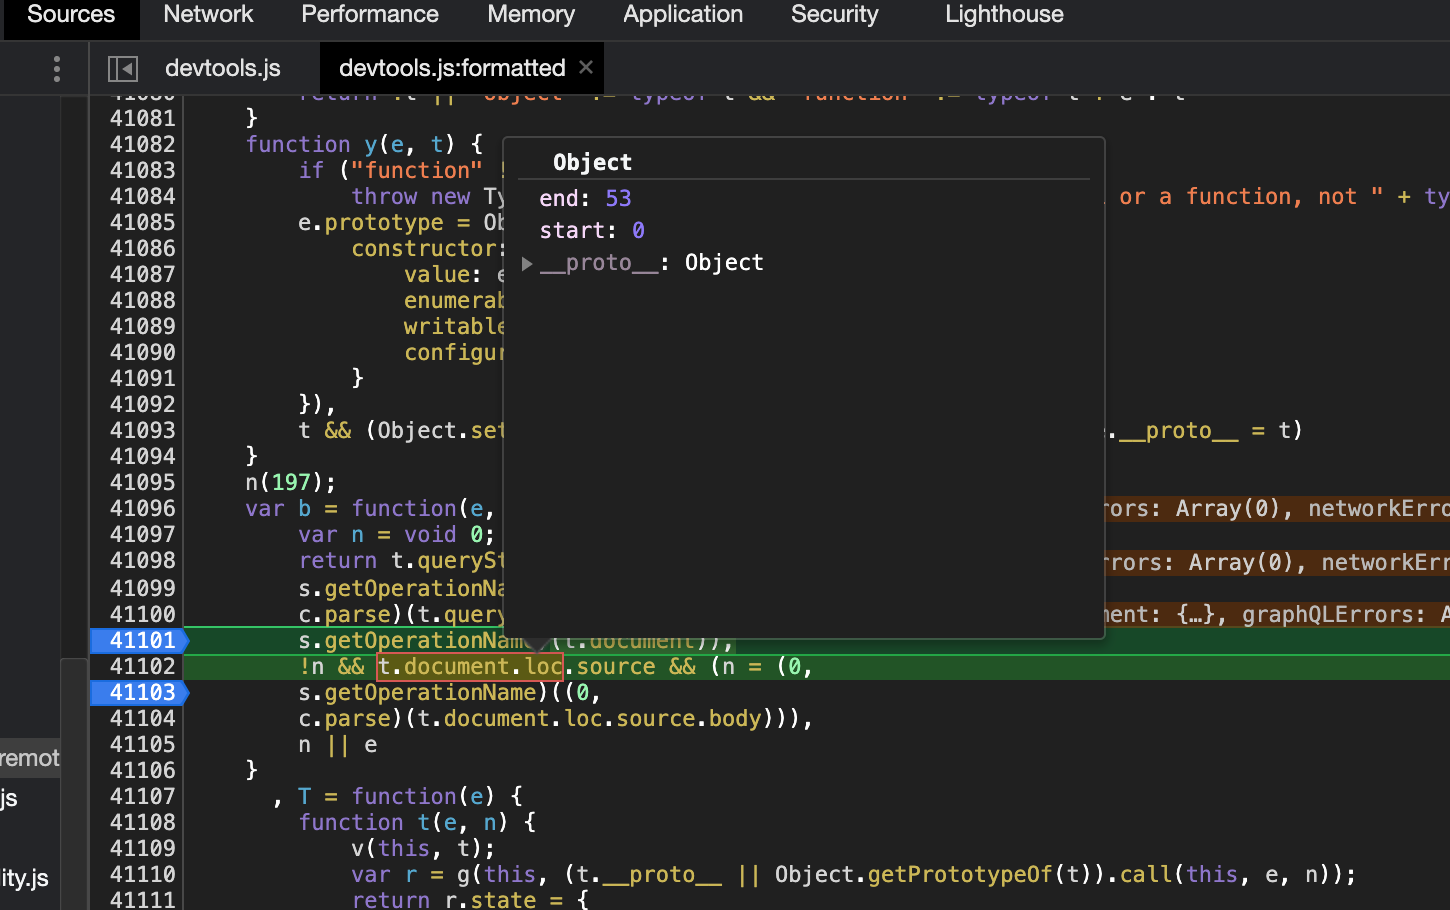This screenshot has height=910, width=1450.
Task: Select the devtools.js:formatted tab
Action: tap(450, 68)
